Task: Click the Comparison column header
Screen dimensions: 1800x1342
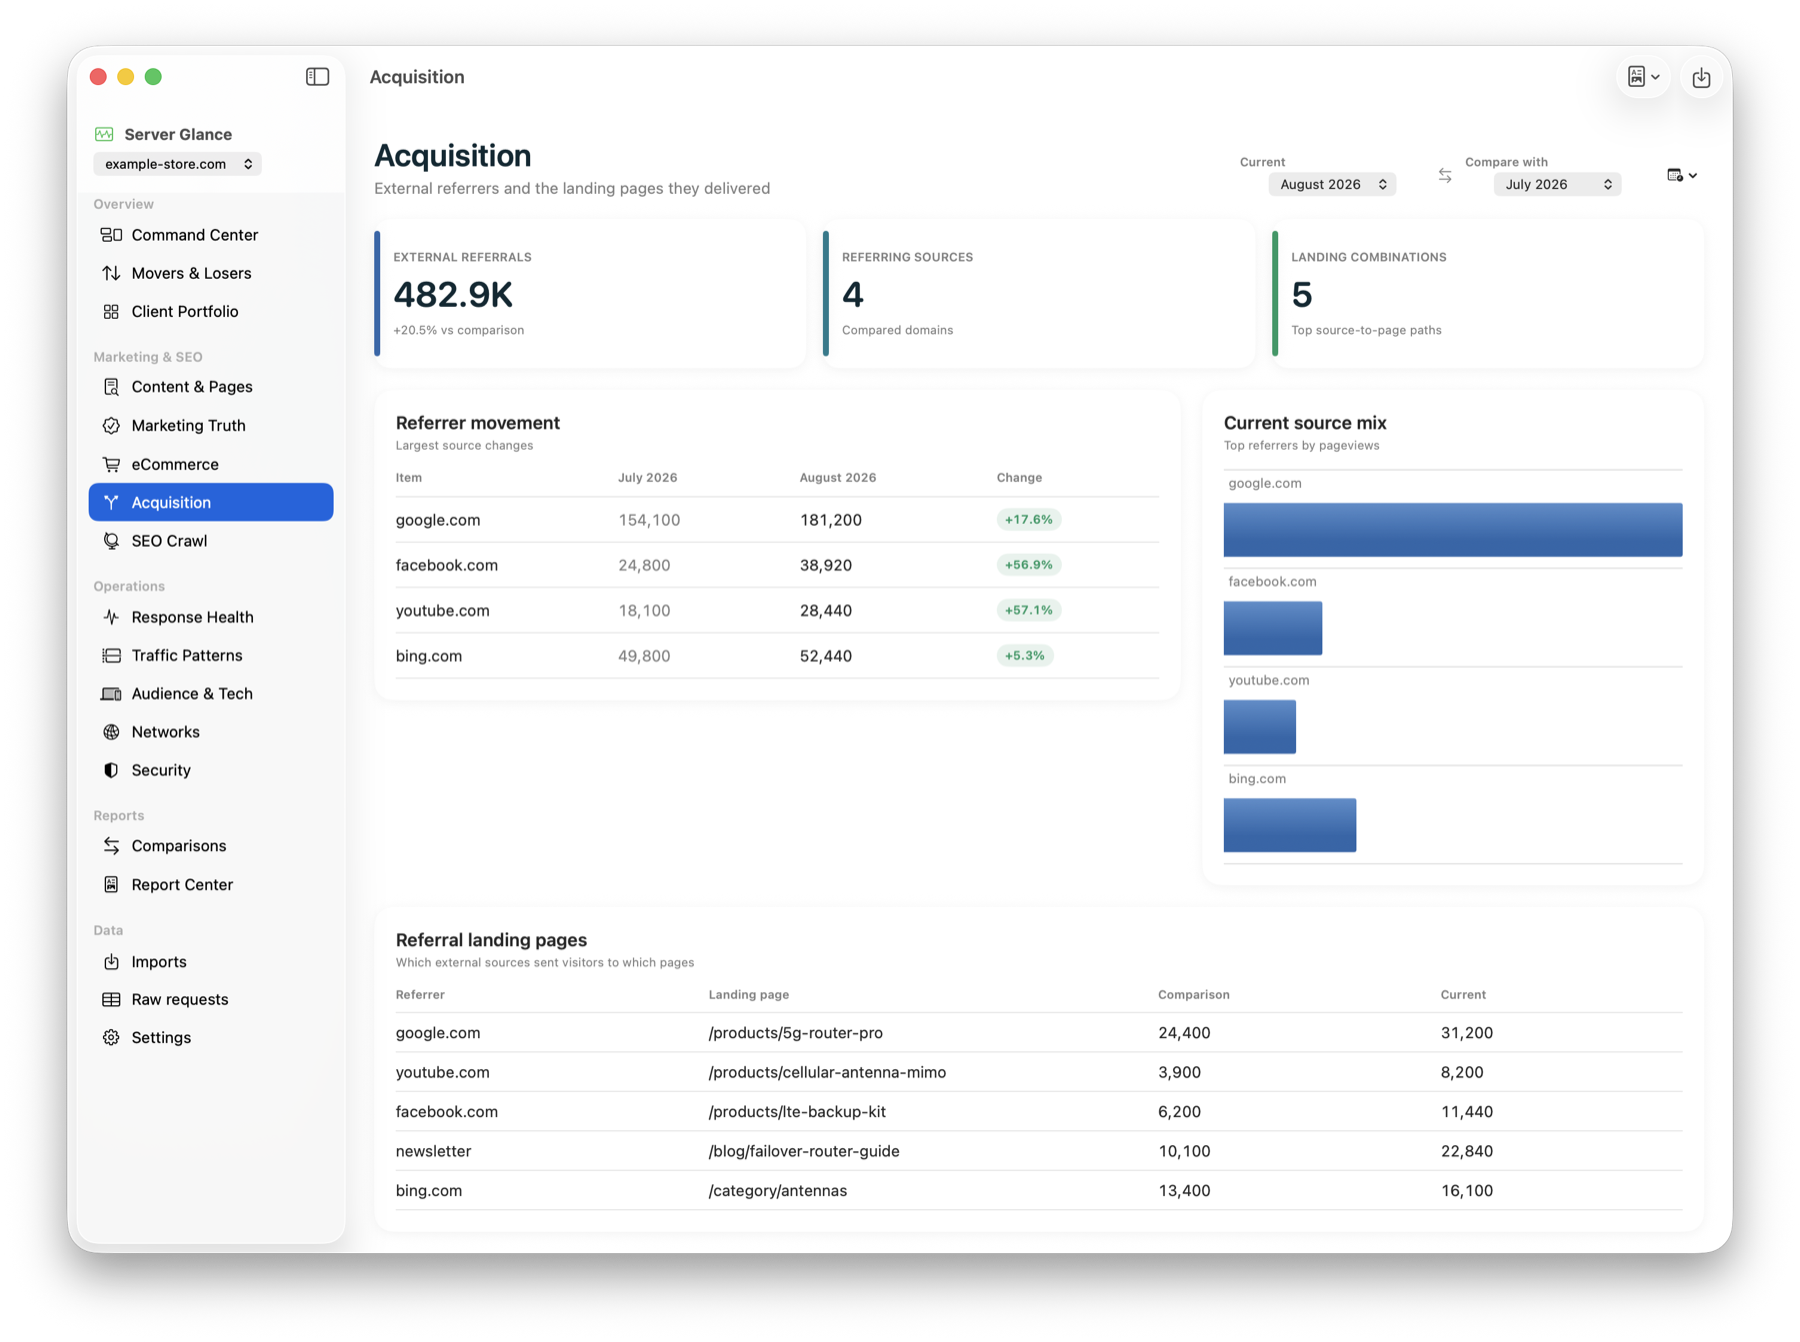Action: 1194,995
